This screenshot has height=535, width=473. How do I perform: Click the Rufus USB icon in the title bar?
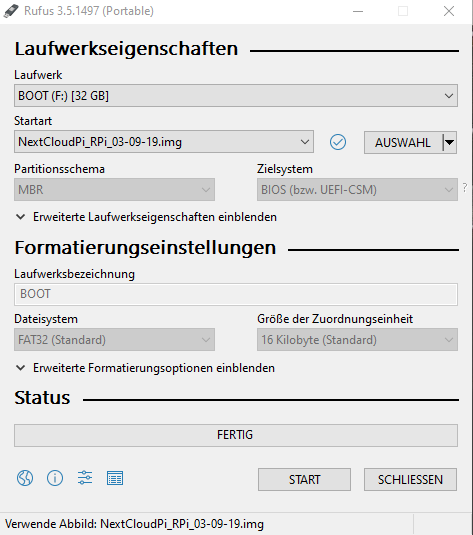point(11,11)
